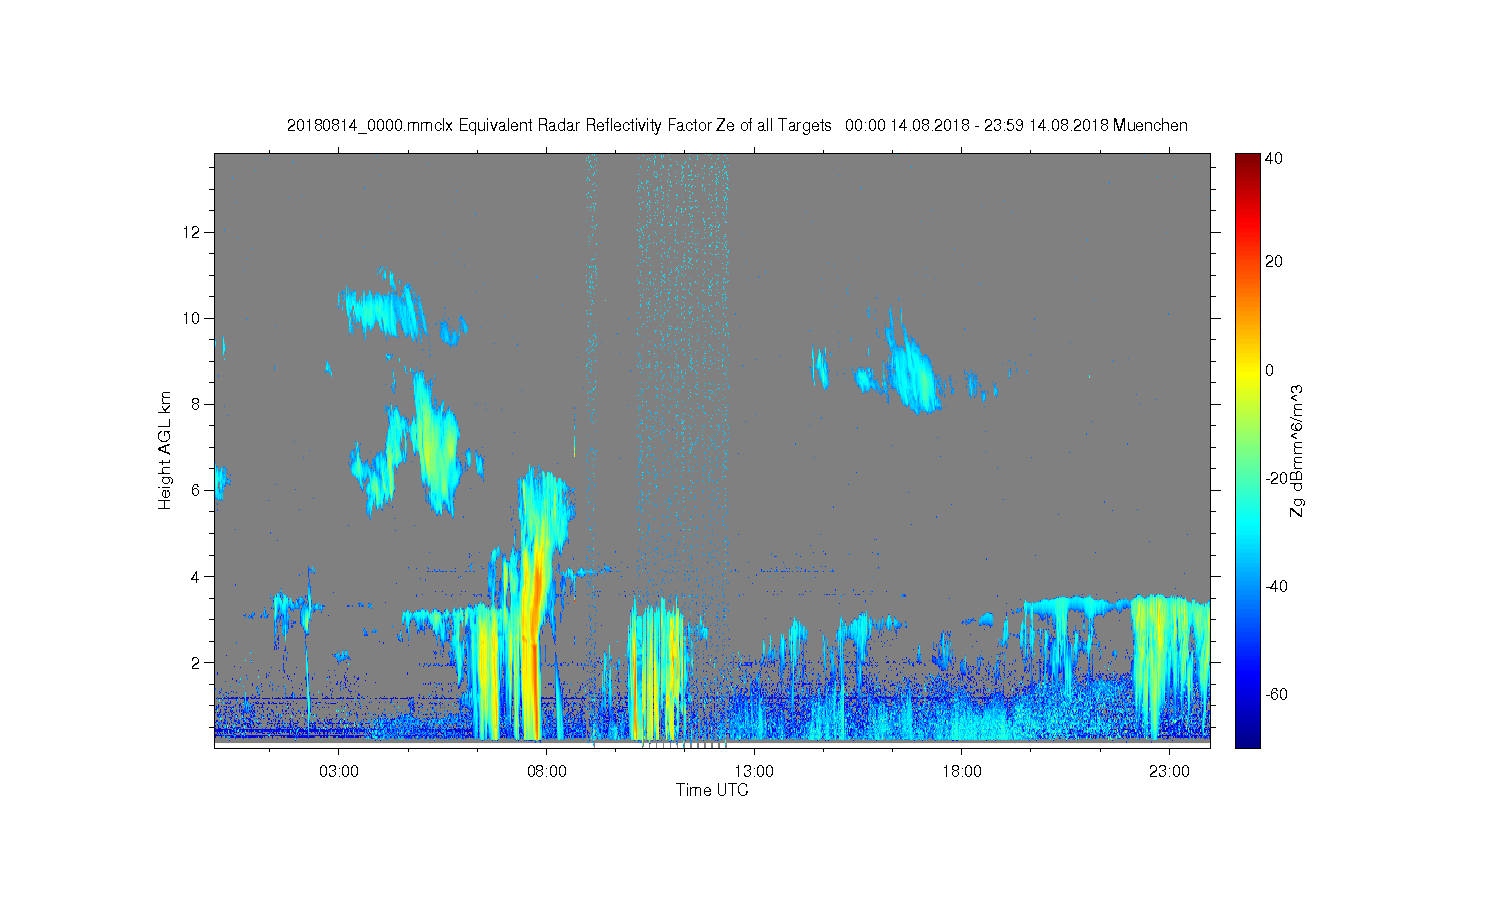The height and width of the screenshot is (900, 1500).
Task: Click the '08:00' time tick label
Action: pos(546,772)
